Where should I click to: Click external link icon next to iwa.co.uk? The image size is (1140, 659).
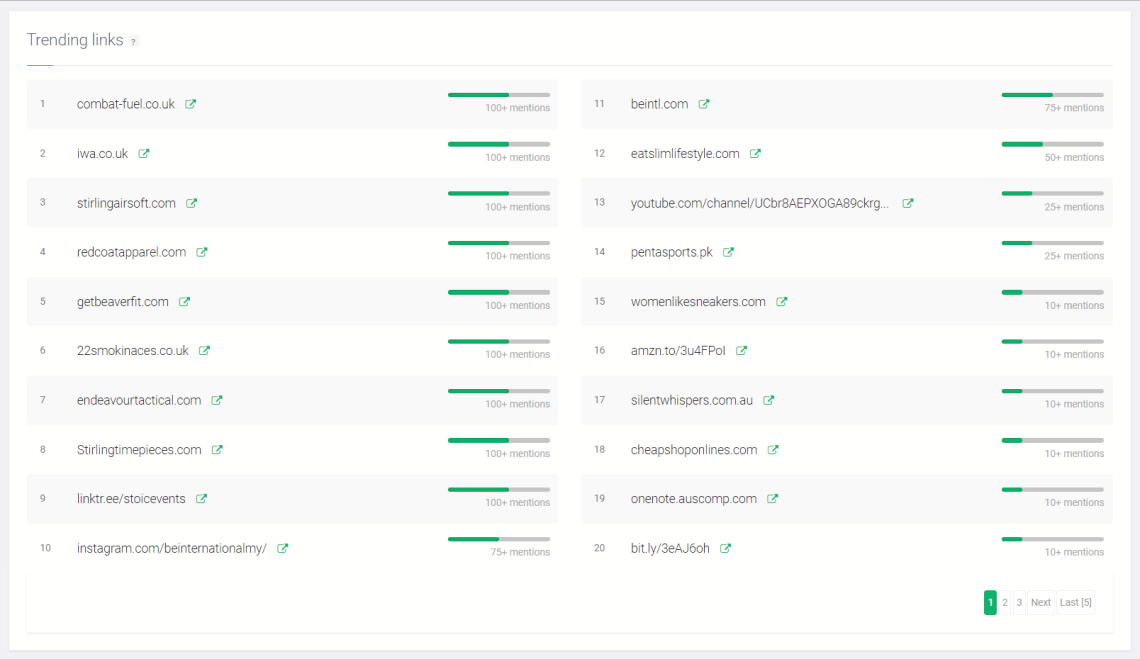click(x=144, y=154)
